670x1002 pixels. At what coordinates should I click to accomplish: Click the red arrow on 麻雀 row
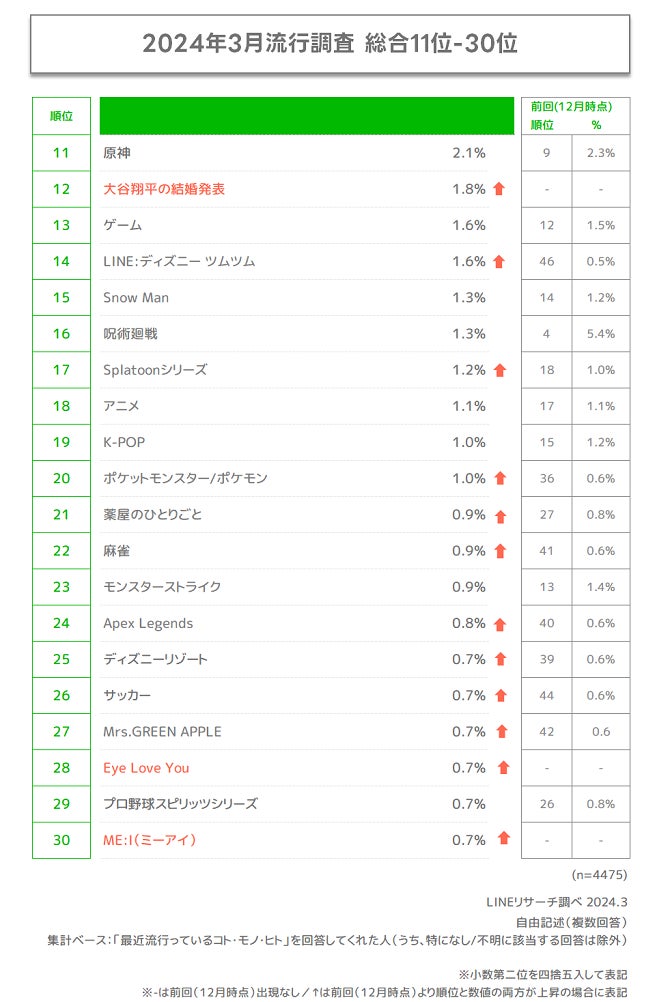pyautogui.click(x=500, y=551)
